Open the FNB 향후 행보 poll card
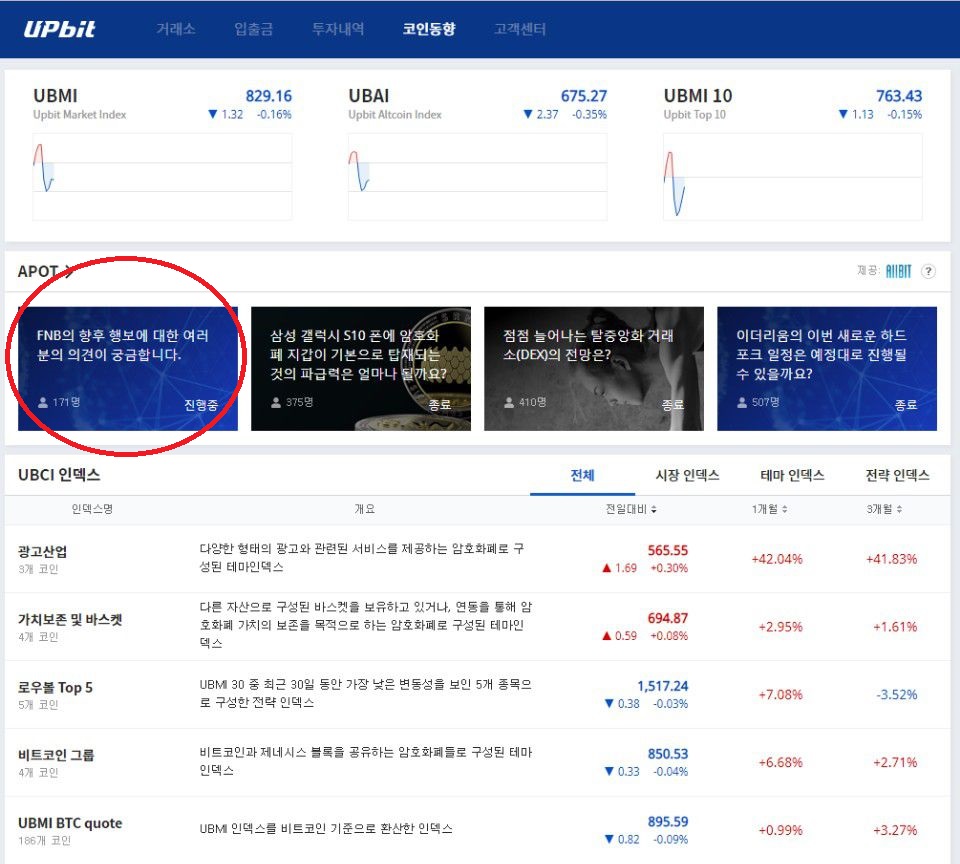The image size is (960, 864). pos(128,369)
